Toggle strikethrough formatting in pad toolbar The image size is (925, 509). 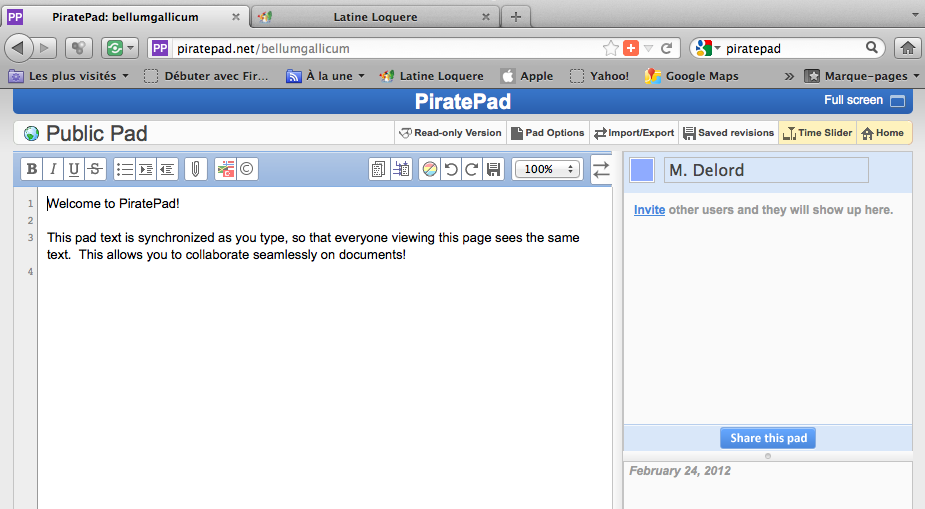pos(95,169)
